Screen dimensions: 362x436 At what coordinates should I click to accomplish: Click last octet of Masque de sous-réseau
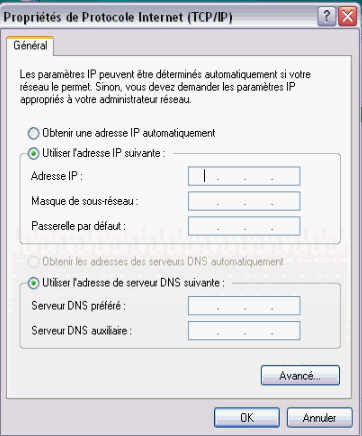286,201
